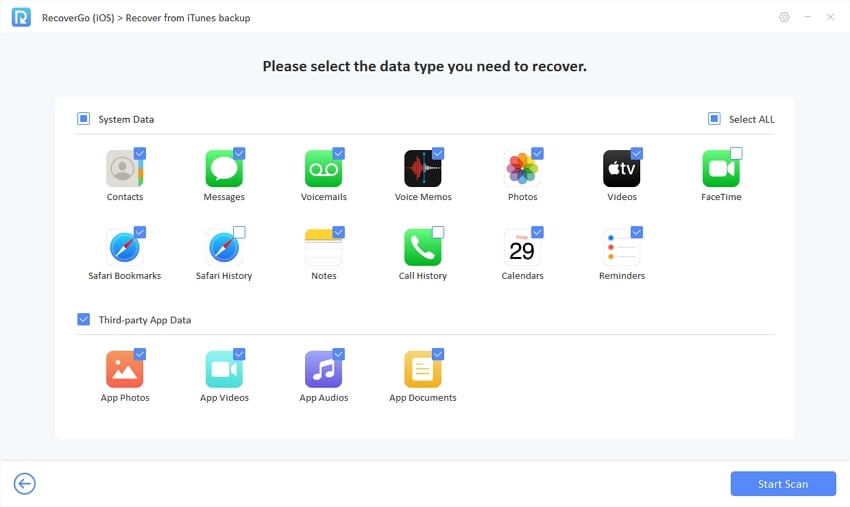Open settings from the title bar gear
Viewport: 850px width, 507px height.
point(783,17)
